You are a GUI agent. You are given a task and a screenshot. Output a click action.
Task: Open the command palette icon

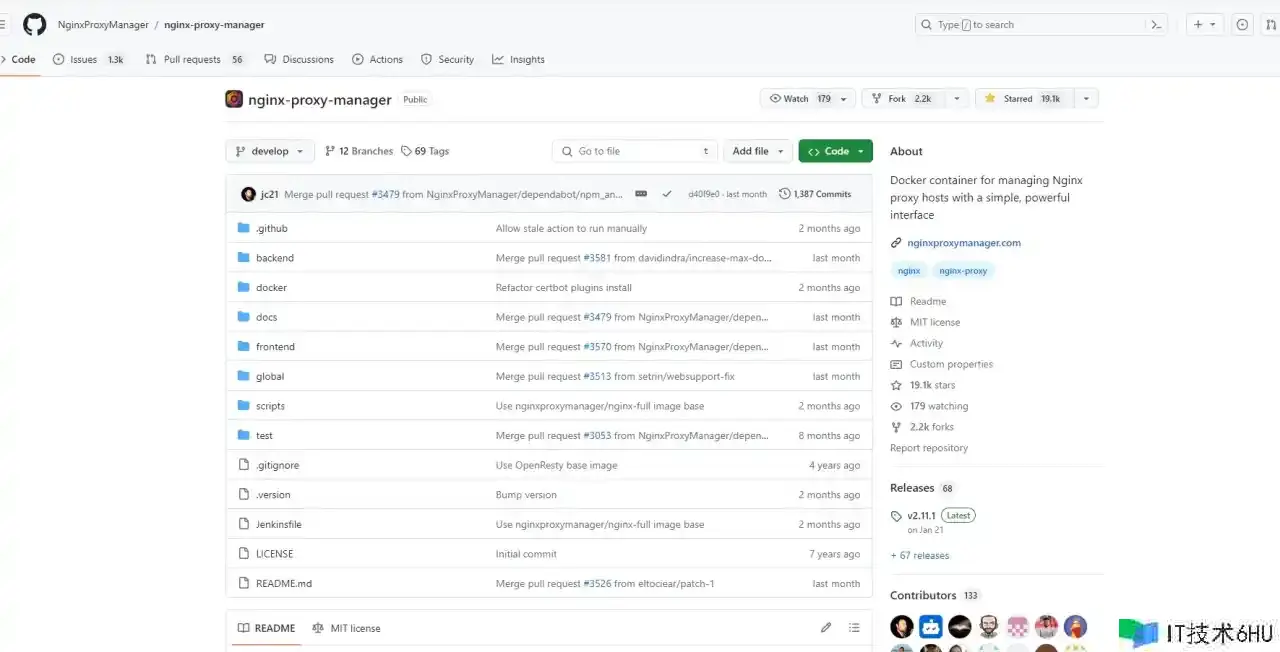1156,25
